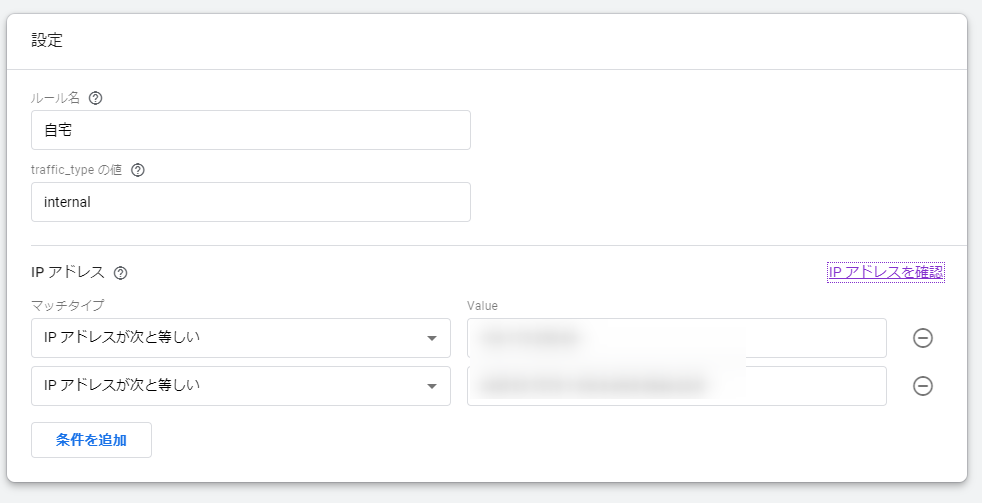Click the Value column label
982x503 pixels.
482,306
